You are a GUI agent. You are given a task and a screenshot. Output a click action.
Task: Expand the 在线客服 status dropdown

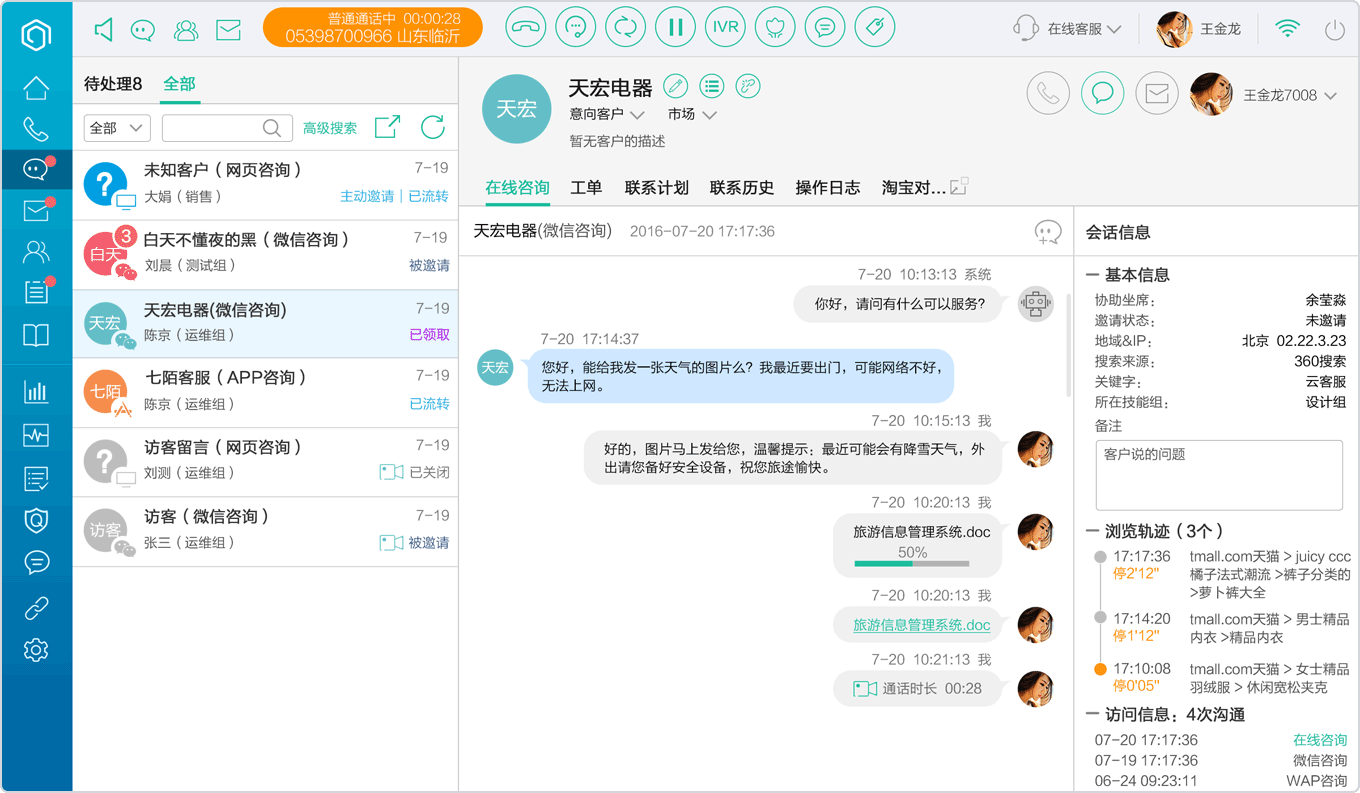[x=1084, y=29]
